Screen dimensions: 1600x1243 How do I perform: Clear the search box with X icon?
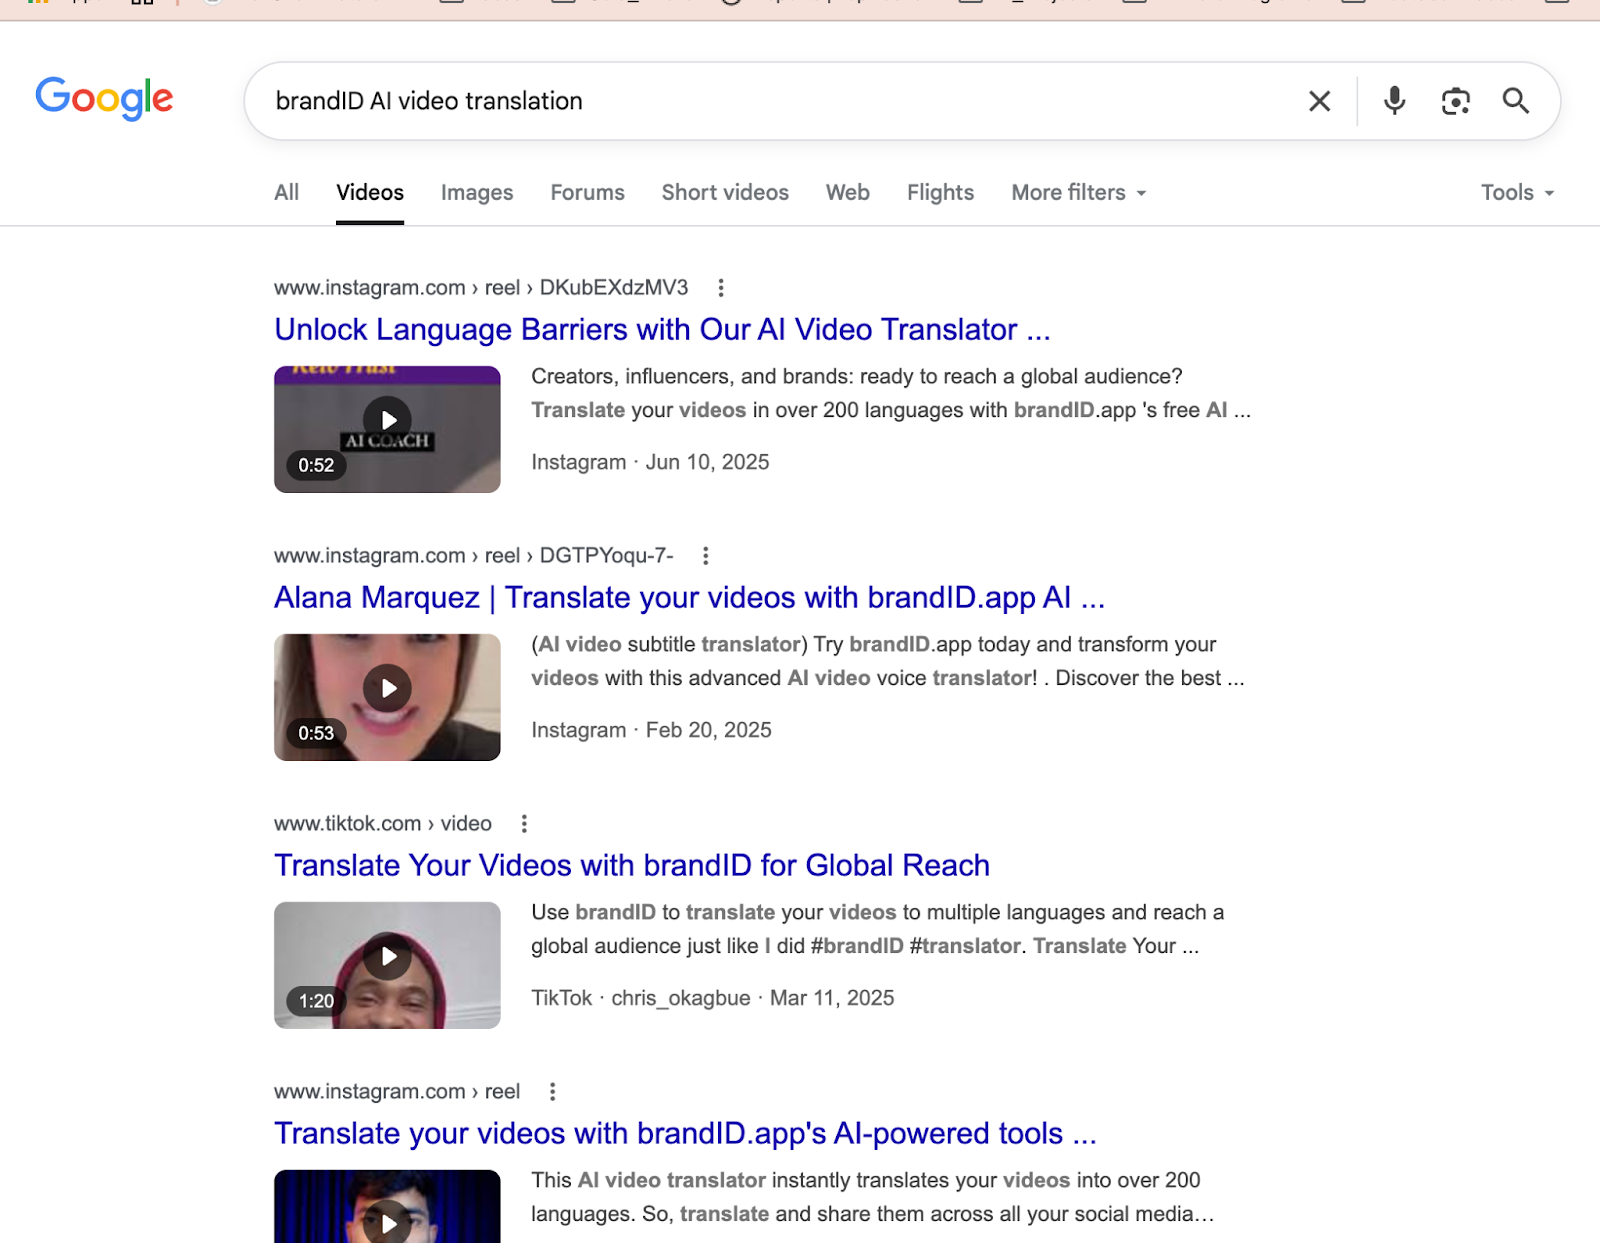1319,101
